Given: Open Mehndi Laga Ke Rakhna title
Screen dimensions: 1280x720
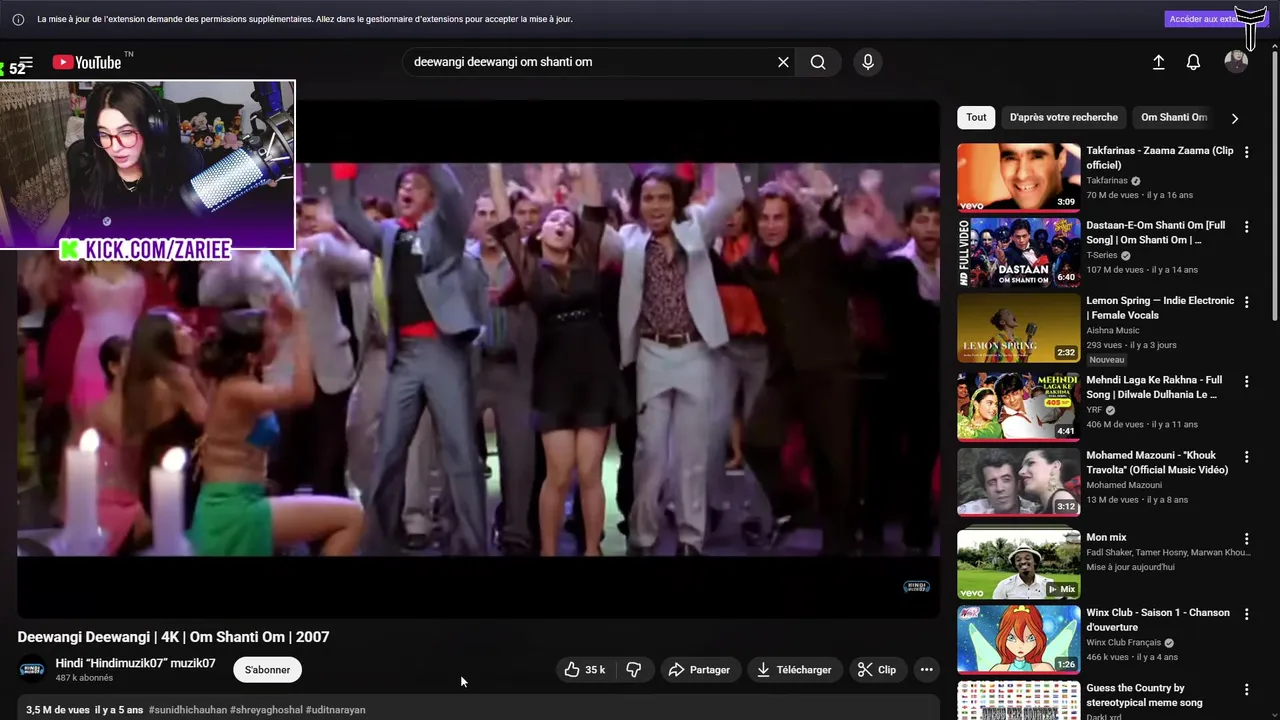Looking at the screenshot, I should 1154,387.
